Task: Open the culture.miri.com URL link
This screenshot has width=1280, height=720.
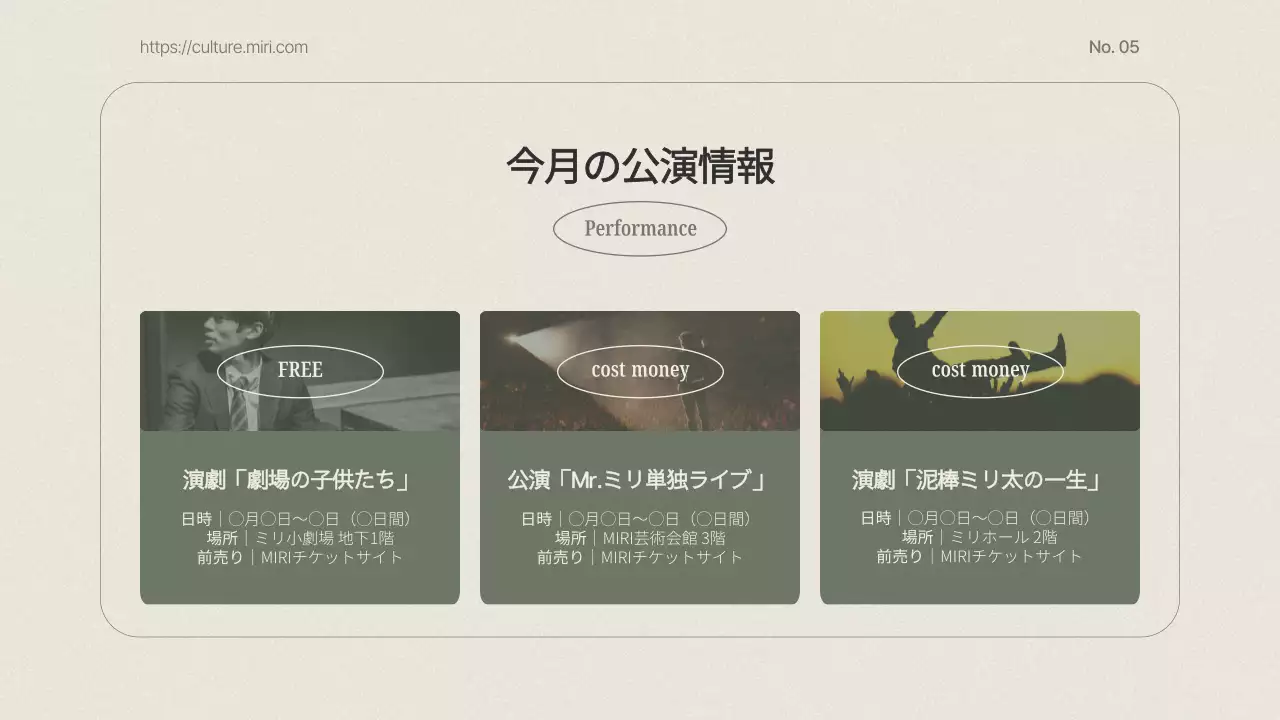Action: point(224,46)
